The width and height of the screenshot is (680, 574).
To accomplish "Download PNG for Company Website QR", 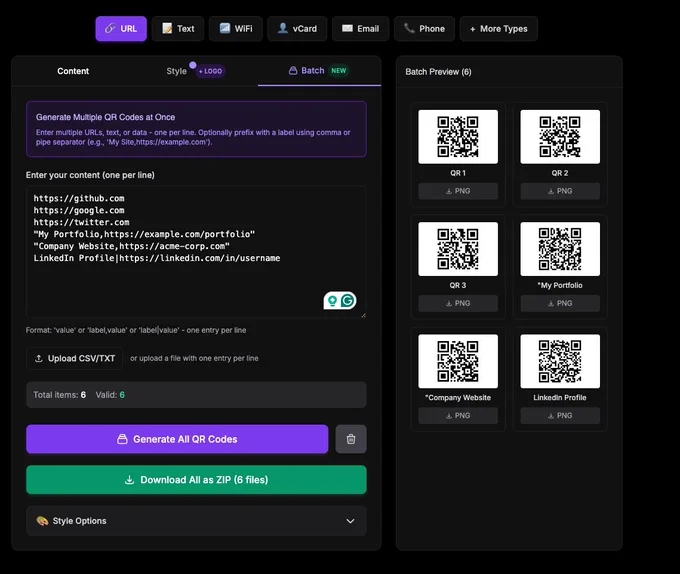I will [458, 416].
